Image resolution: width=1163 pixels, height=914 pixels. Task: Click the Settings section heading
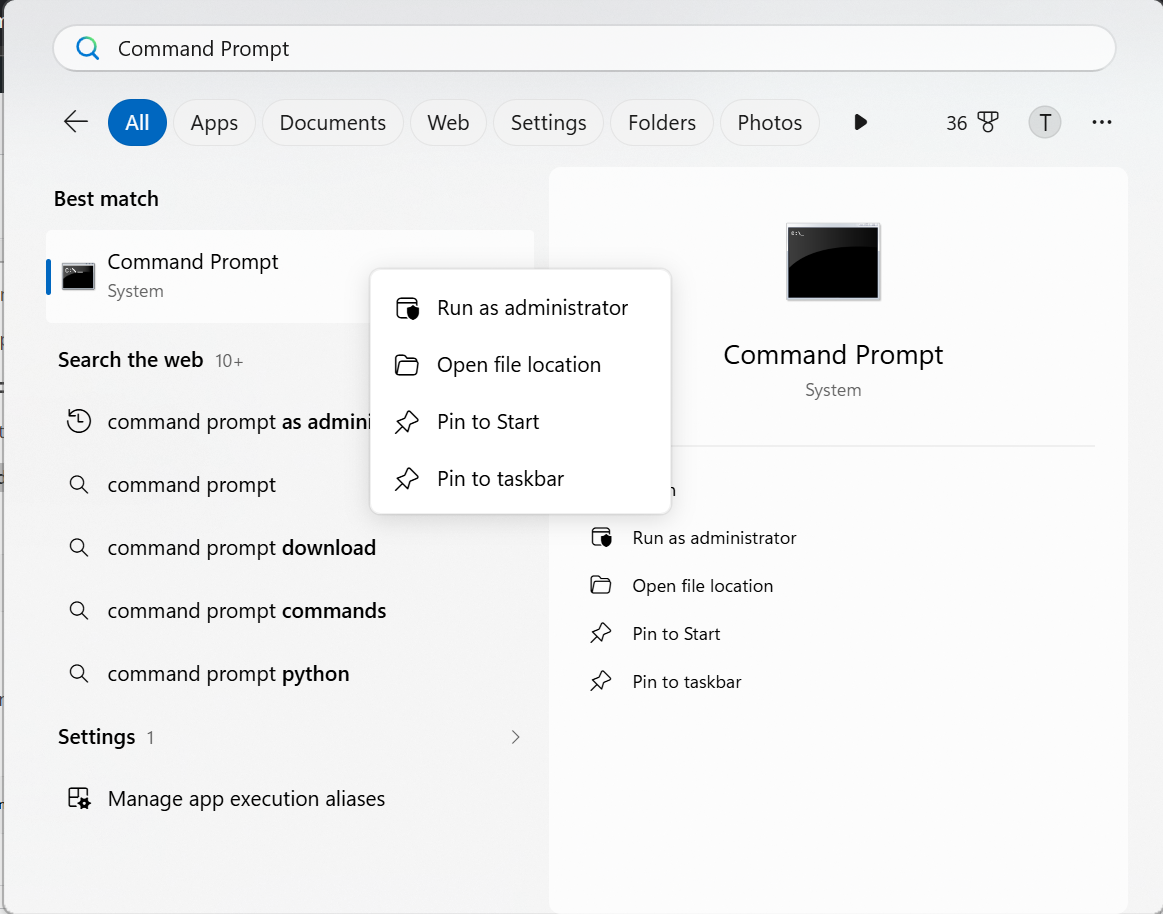click(96, 737)
